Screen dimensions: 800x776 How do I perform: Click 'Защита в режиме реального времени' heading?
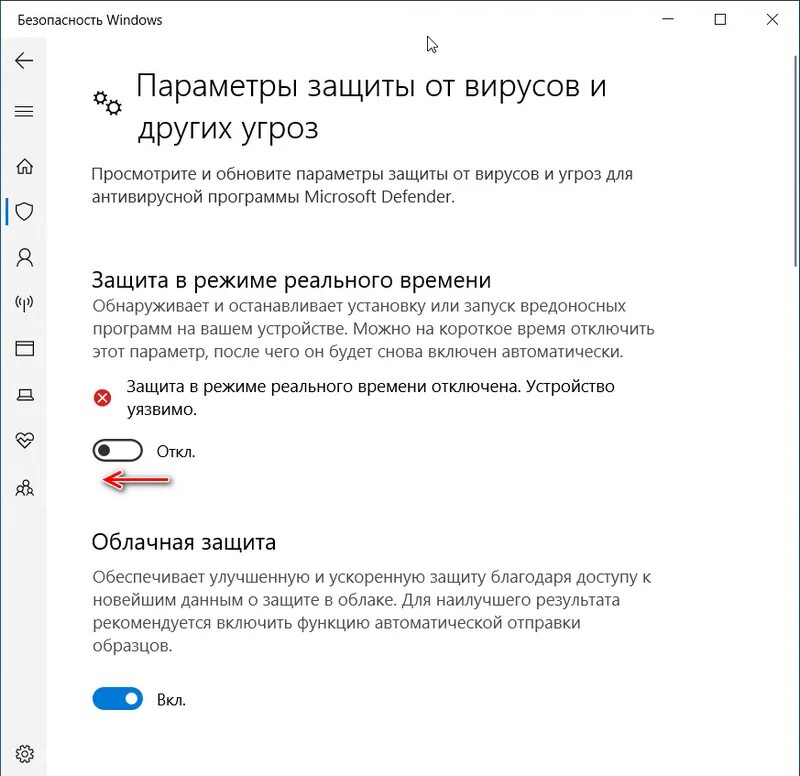point(291,280)
